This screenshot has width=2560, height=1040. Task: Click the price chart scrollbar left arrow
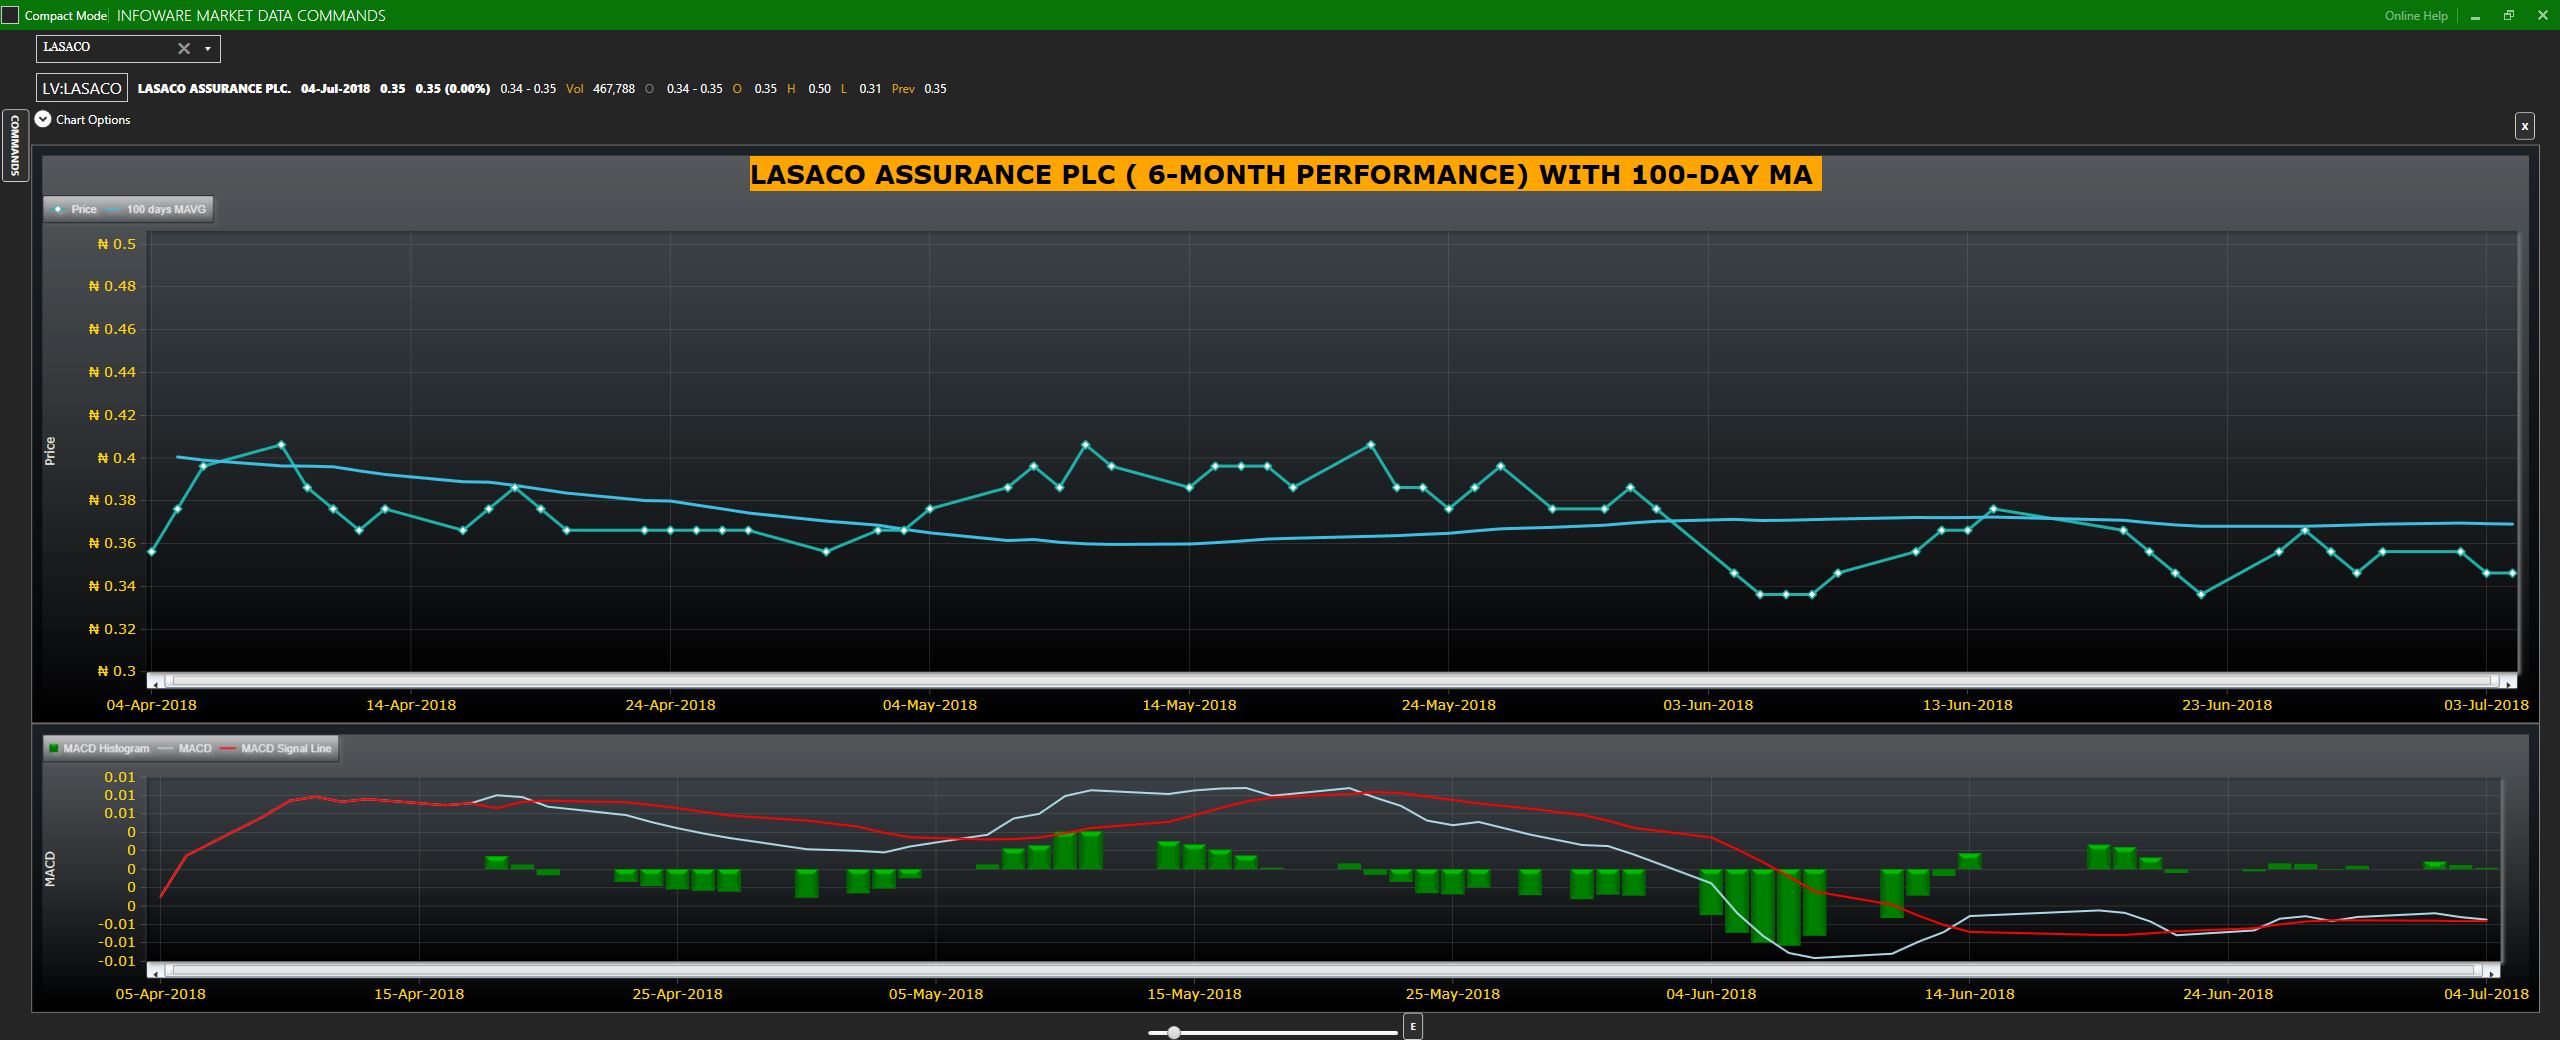[x=155, y=682]
